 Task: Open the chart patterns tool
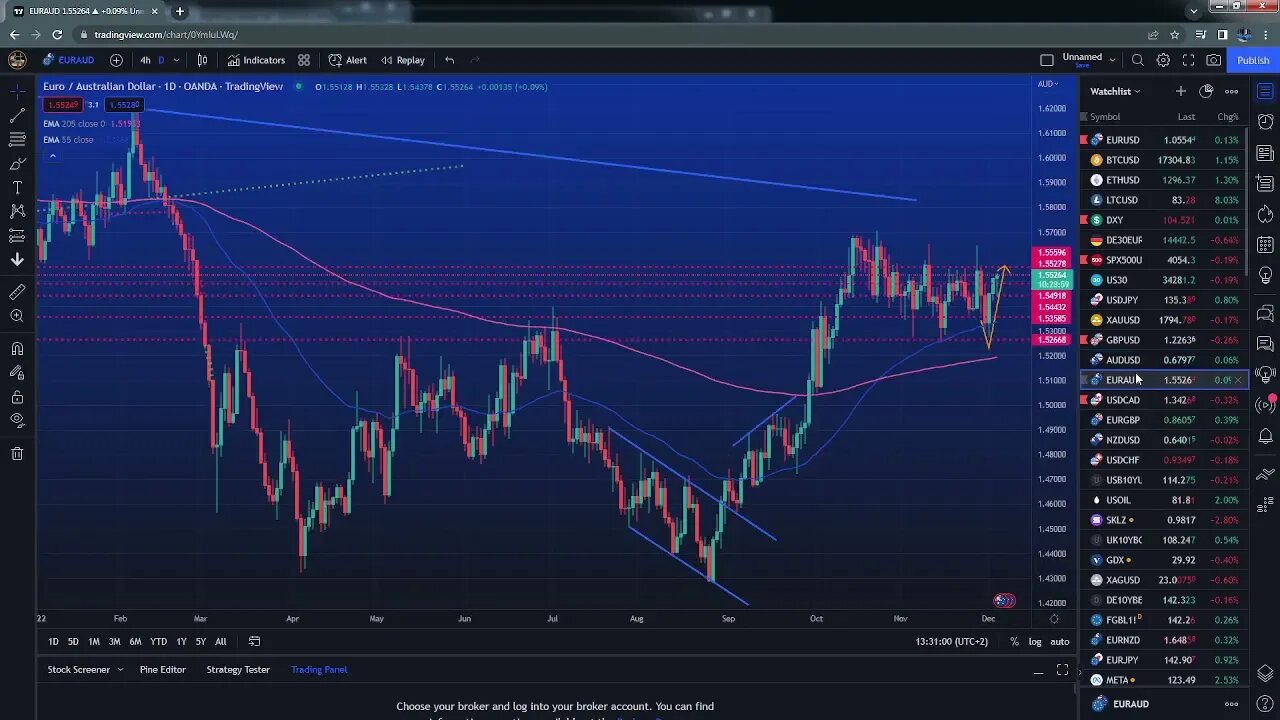coord(17,212)
